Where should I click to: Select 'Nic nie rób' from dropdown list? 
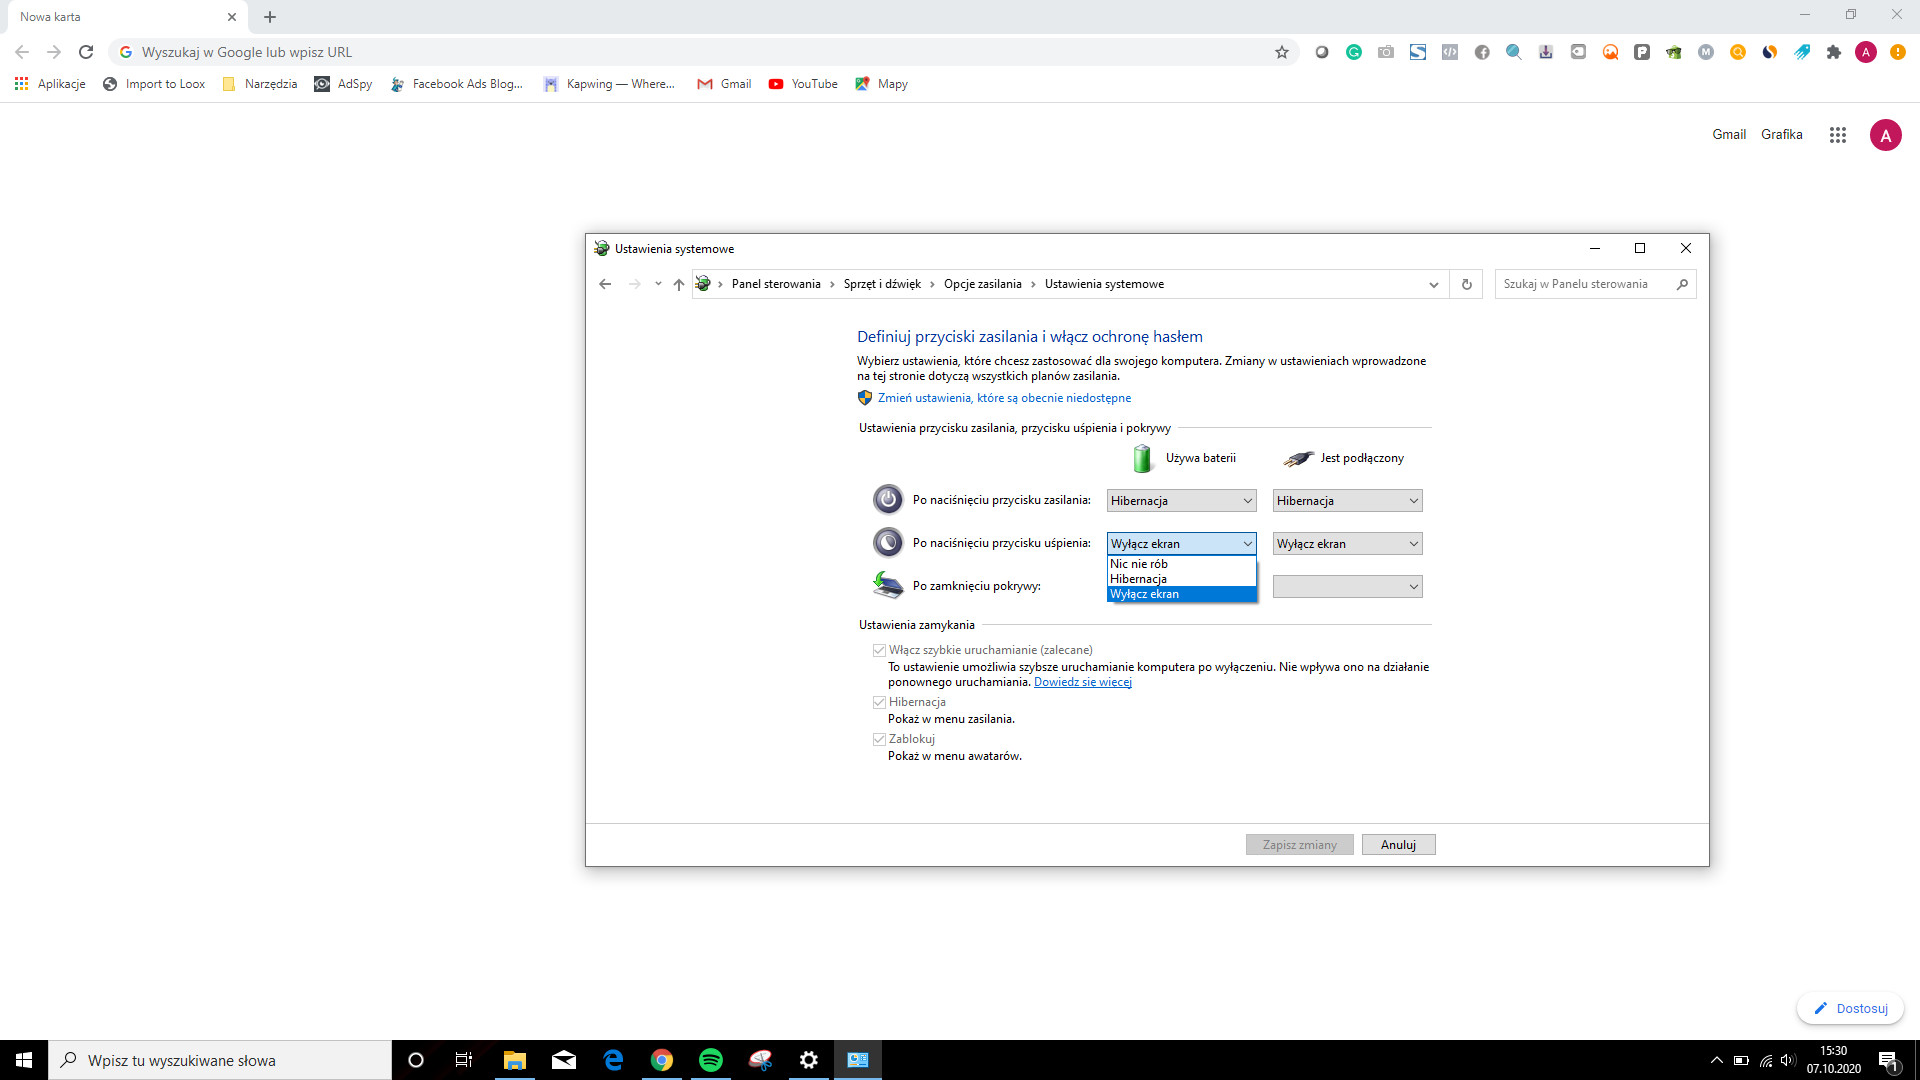1139,564
